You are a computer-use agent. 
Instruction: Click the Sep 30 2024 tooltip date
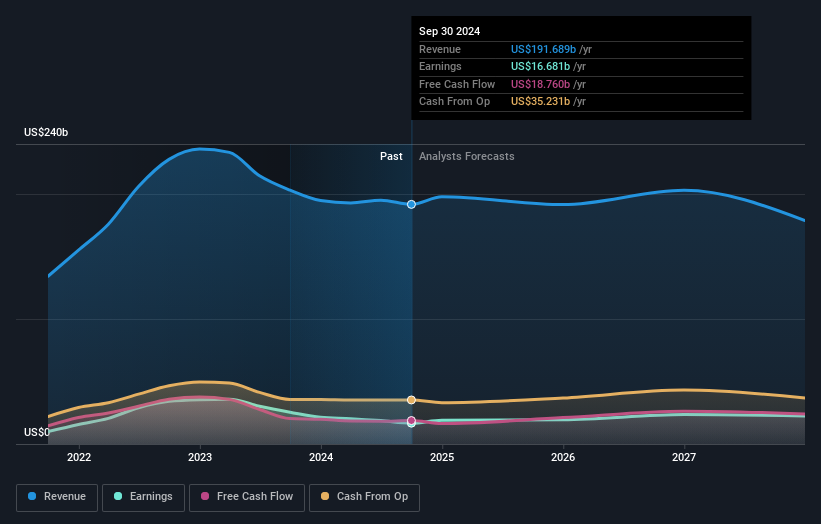click(449, 31)
